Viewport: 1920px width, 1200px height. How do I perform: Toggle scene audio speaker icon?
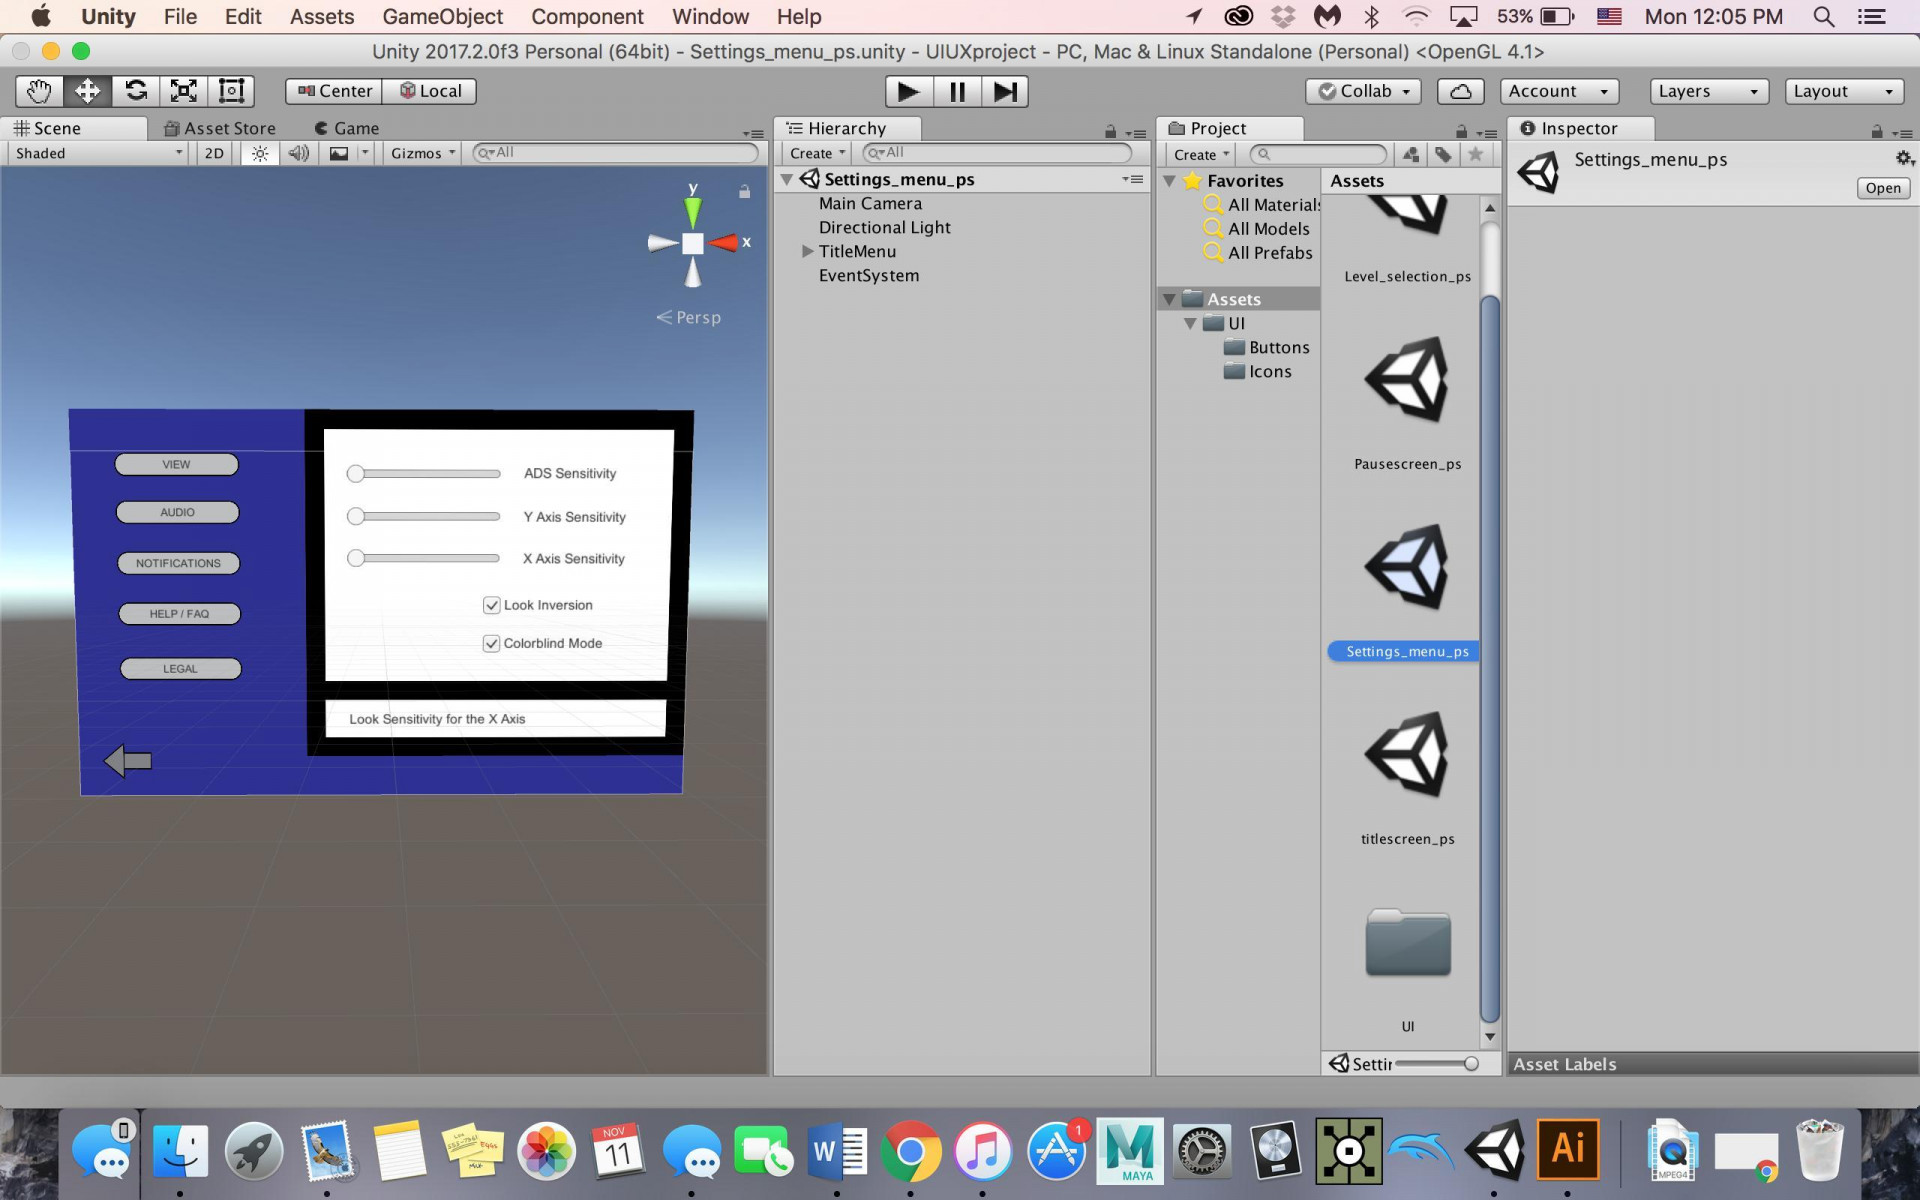pos(298,153)
